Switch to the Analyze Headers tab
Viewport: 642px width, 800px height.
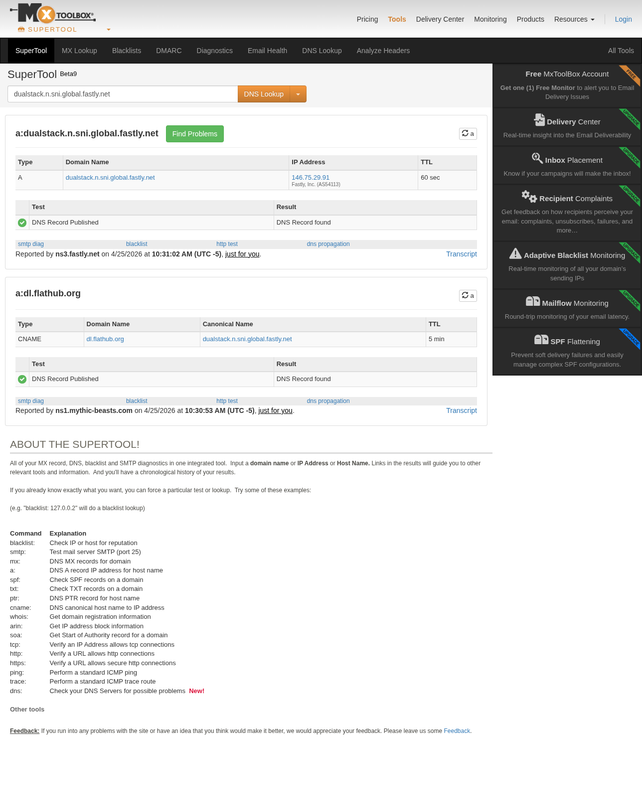tap(383, 51)
